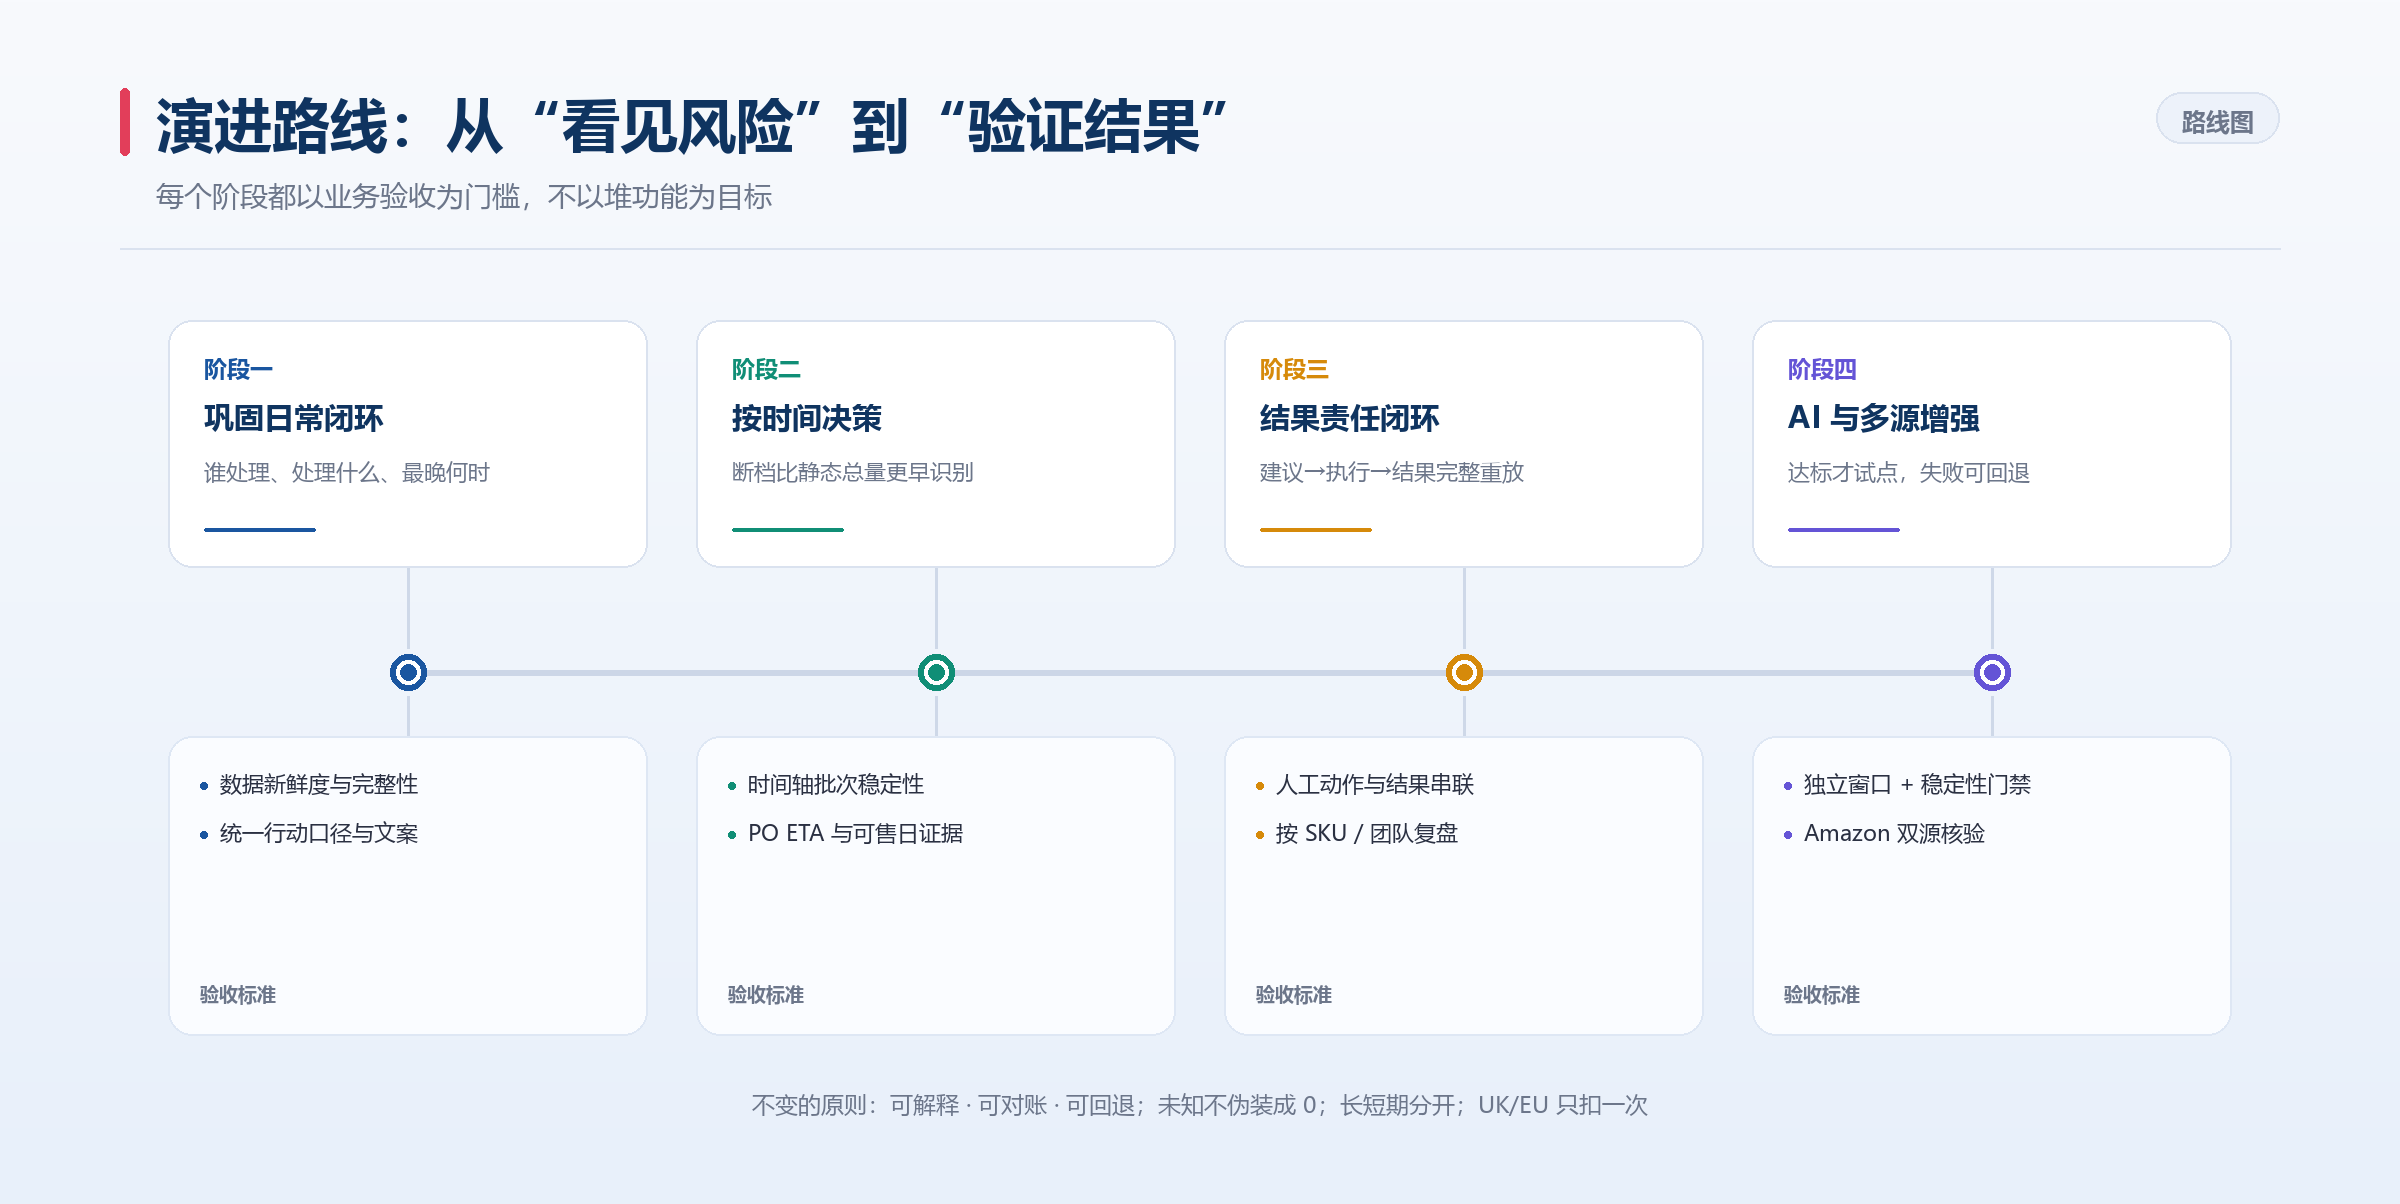Click 断档比静态总量更早识别 description
The image size is (2400, 1204).
pos(852,472)
